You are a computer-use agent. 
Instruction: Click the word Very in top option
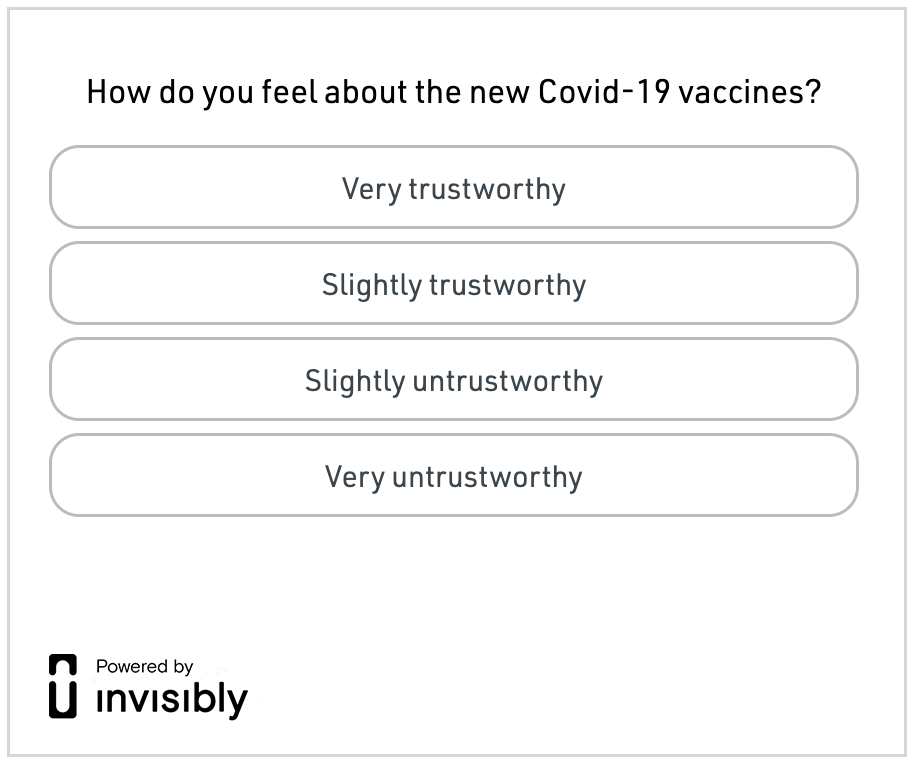(x=371, y=189)
